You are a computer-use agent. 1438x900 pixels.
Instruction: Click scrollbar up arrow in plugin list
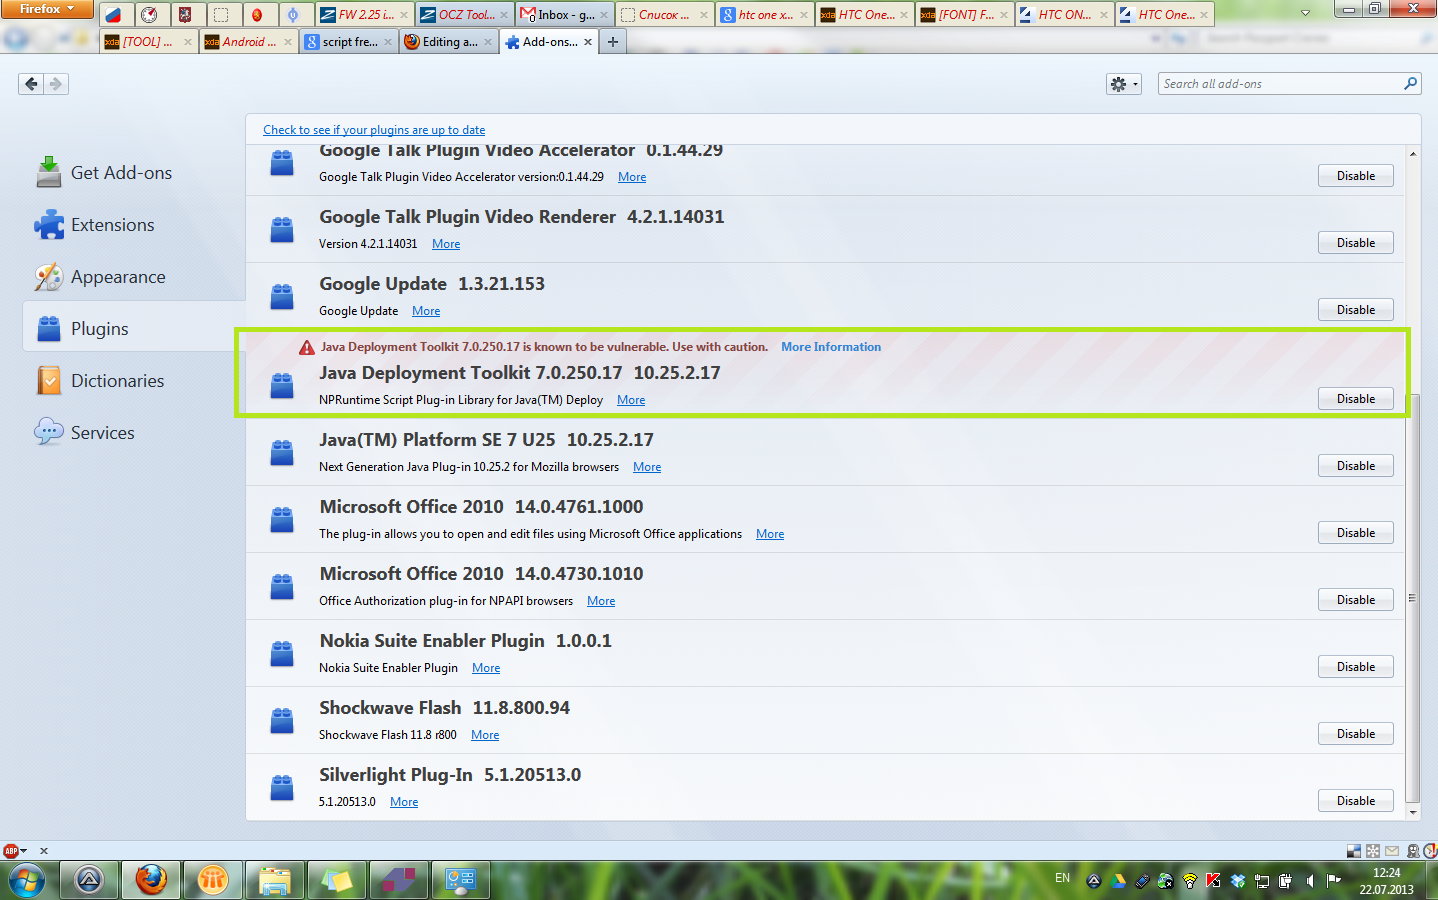point(1412,154)
